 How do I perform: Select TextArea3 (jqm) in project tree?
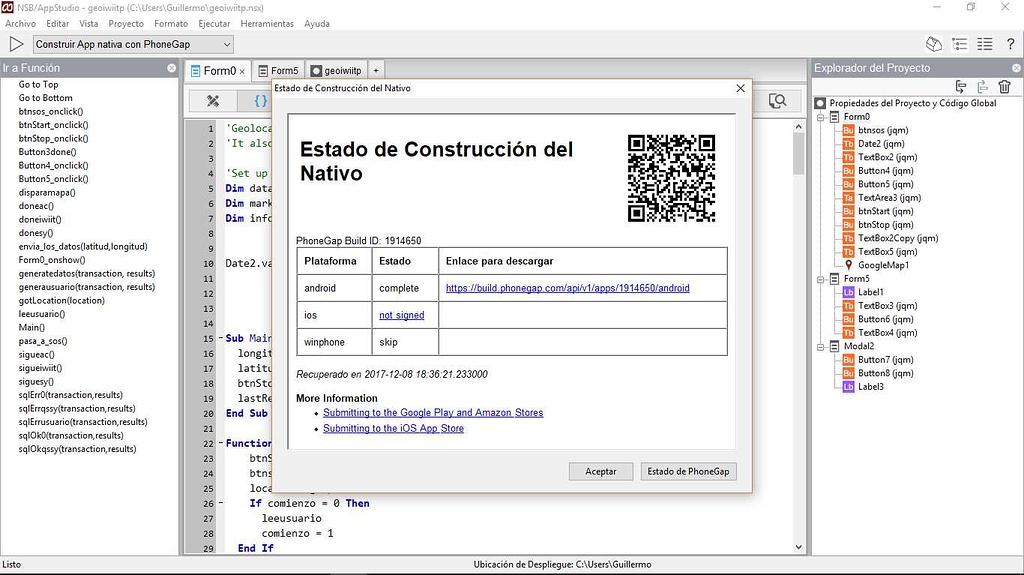coord(889,198)
